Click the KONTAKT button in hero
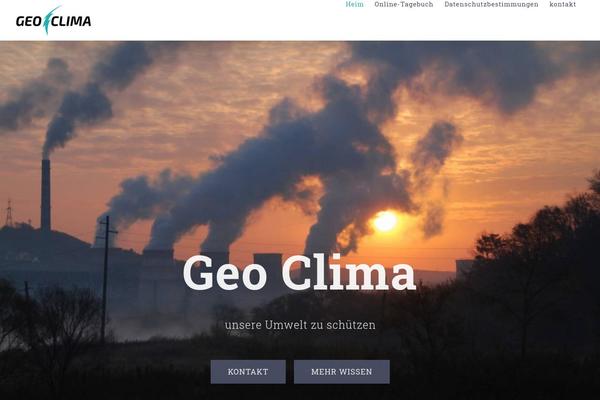 click(248, 372)
